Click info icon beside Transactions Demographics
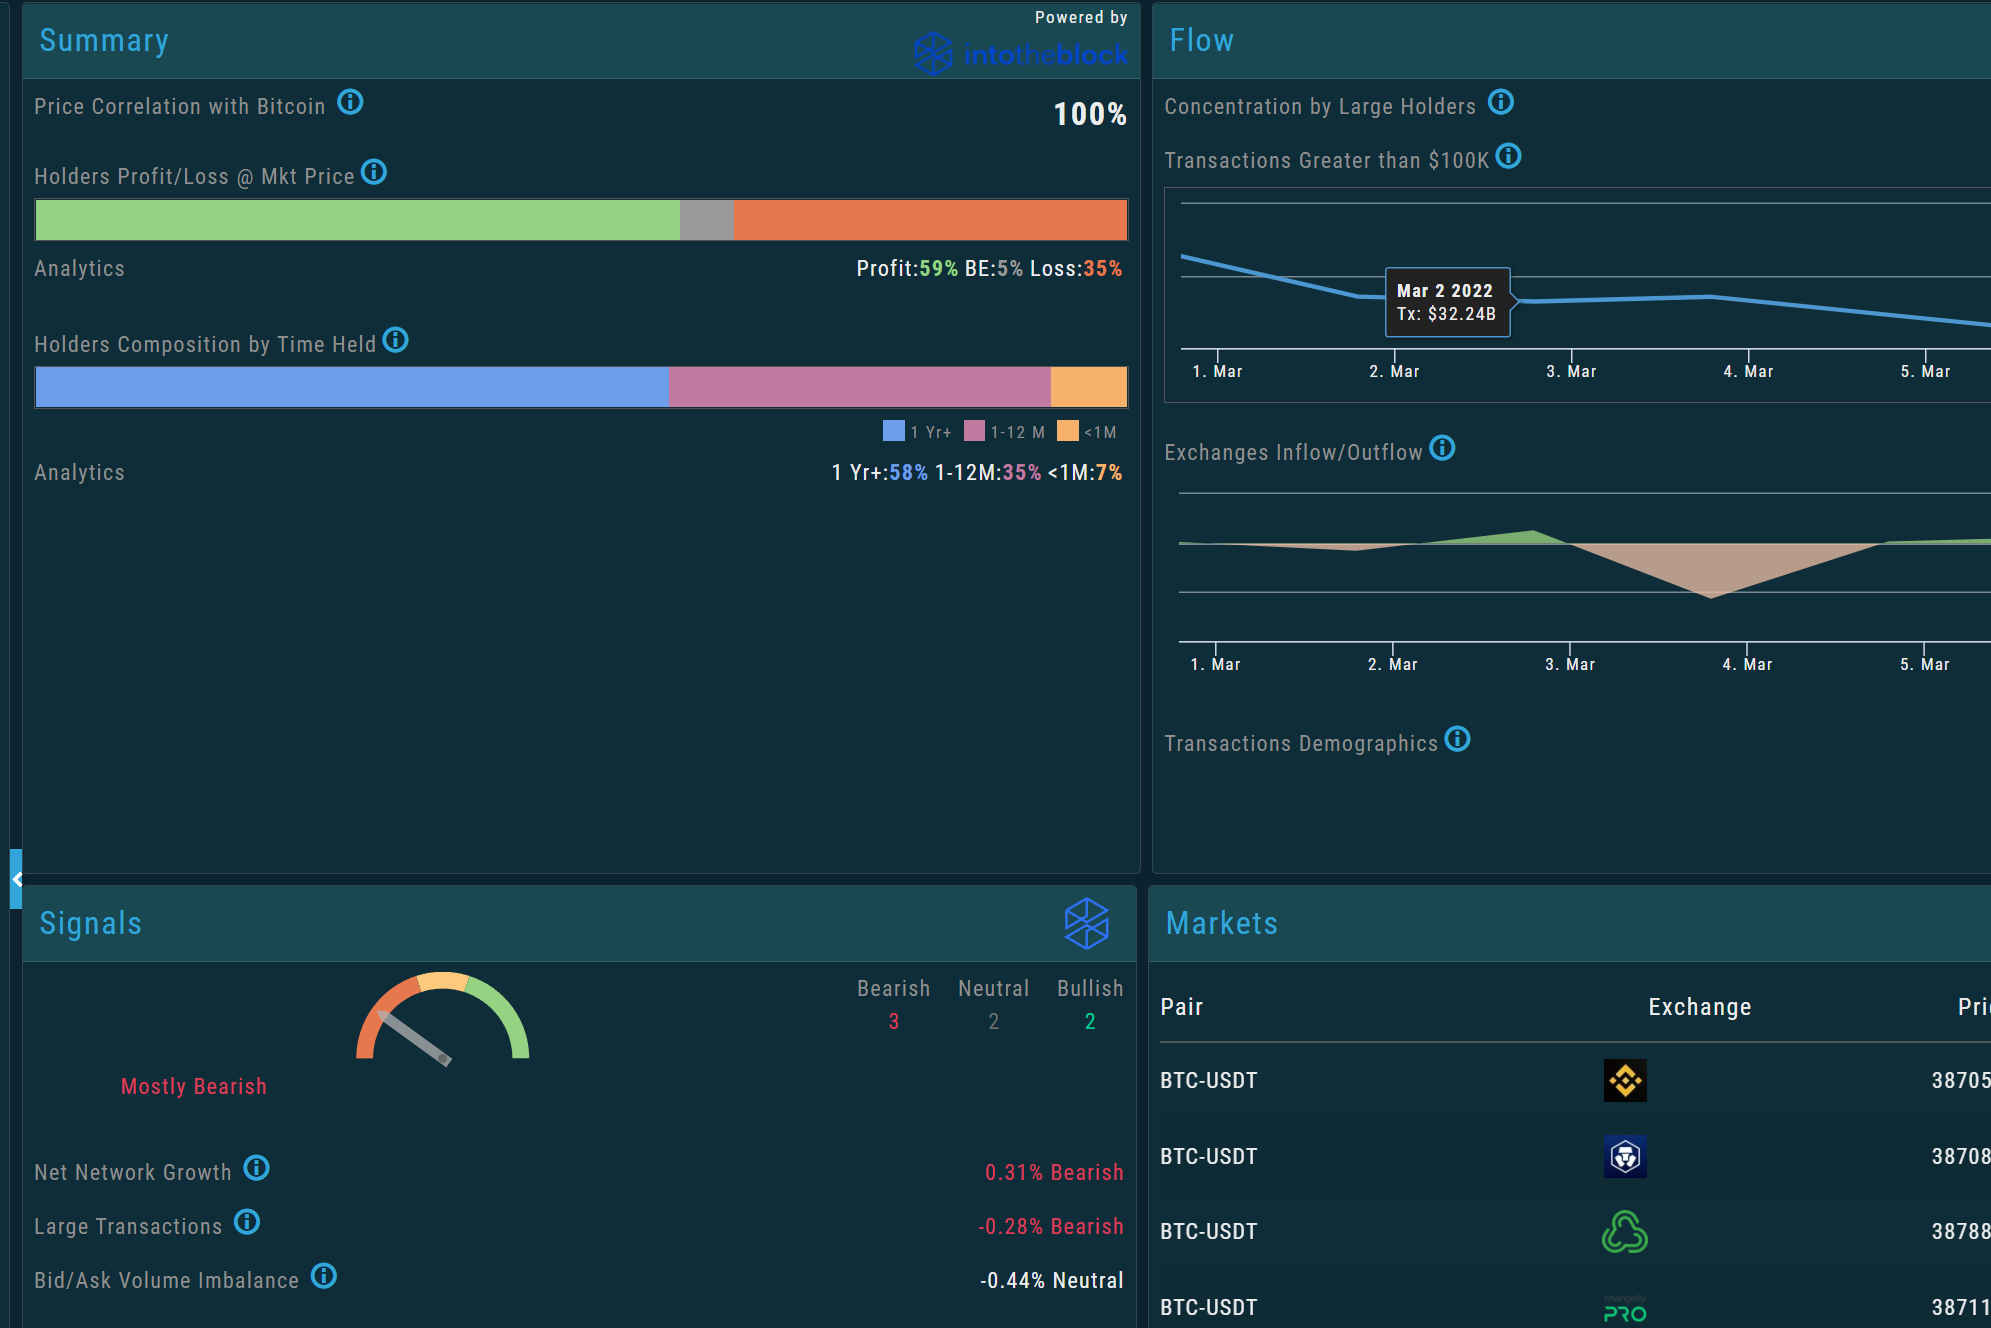This screenshot has height=1328, width=1991. 1459,739
